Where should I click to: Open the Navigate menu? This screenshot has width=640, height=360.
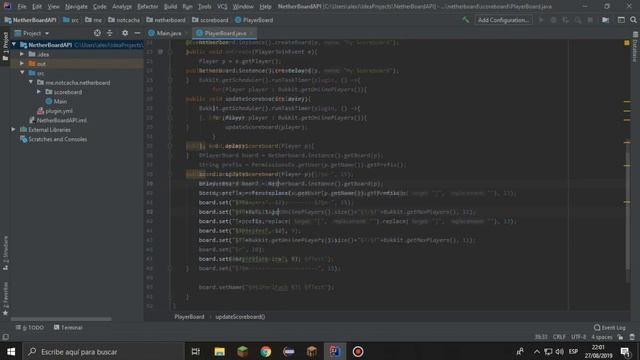pyautogui.click(x=76, y=7)
